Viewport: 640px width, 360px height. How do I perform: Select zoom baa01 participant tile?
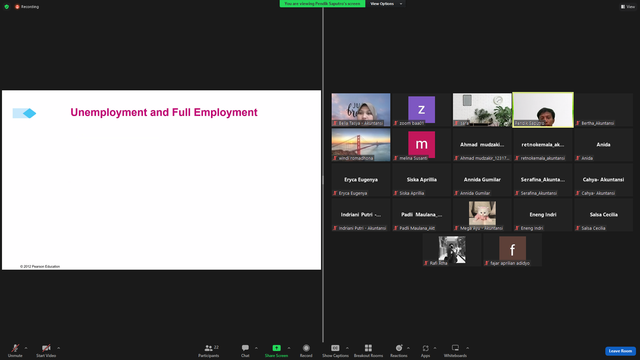(x=421, y=109)
